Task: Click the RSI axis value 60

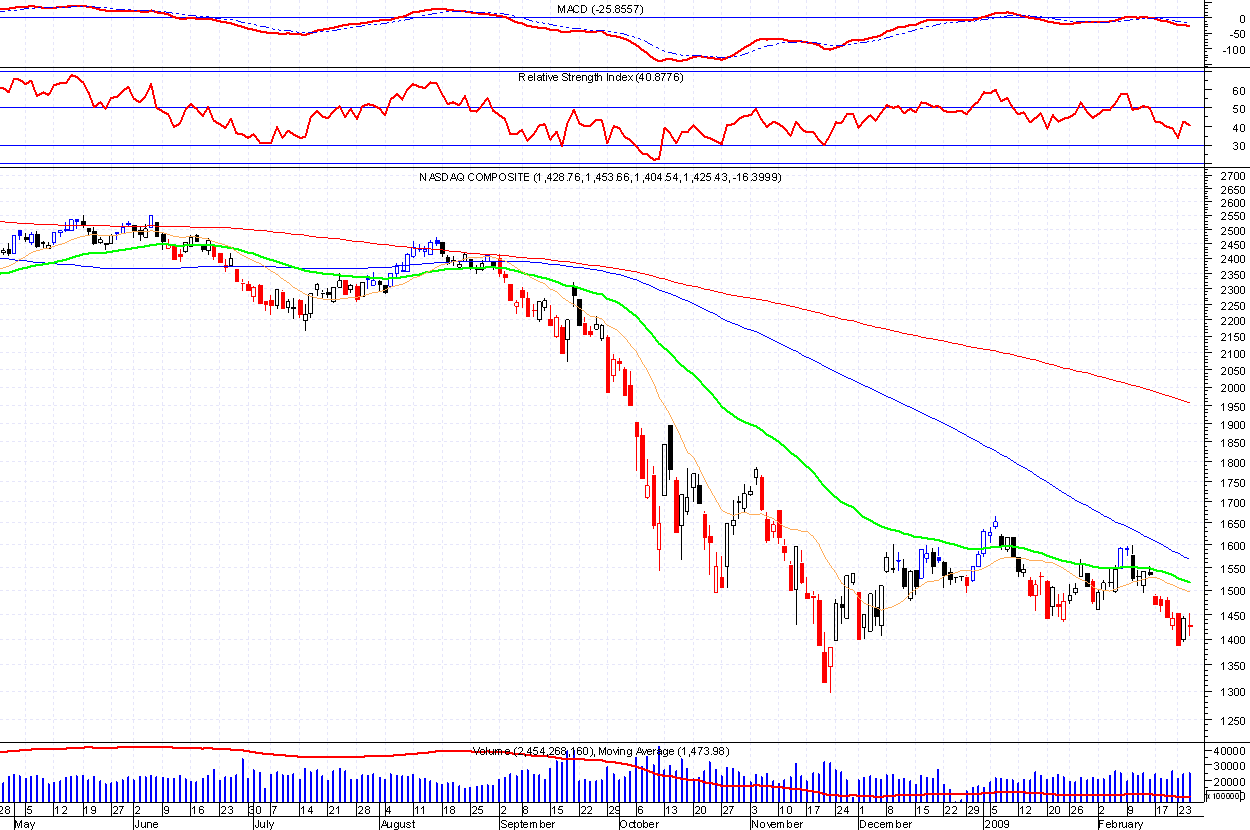Action: (x=1238, y=90)
